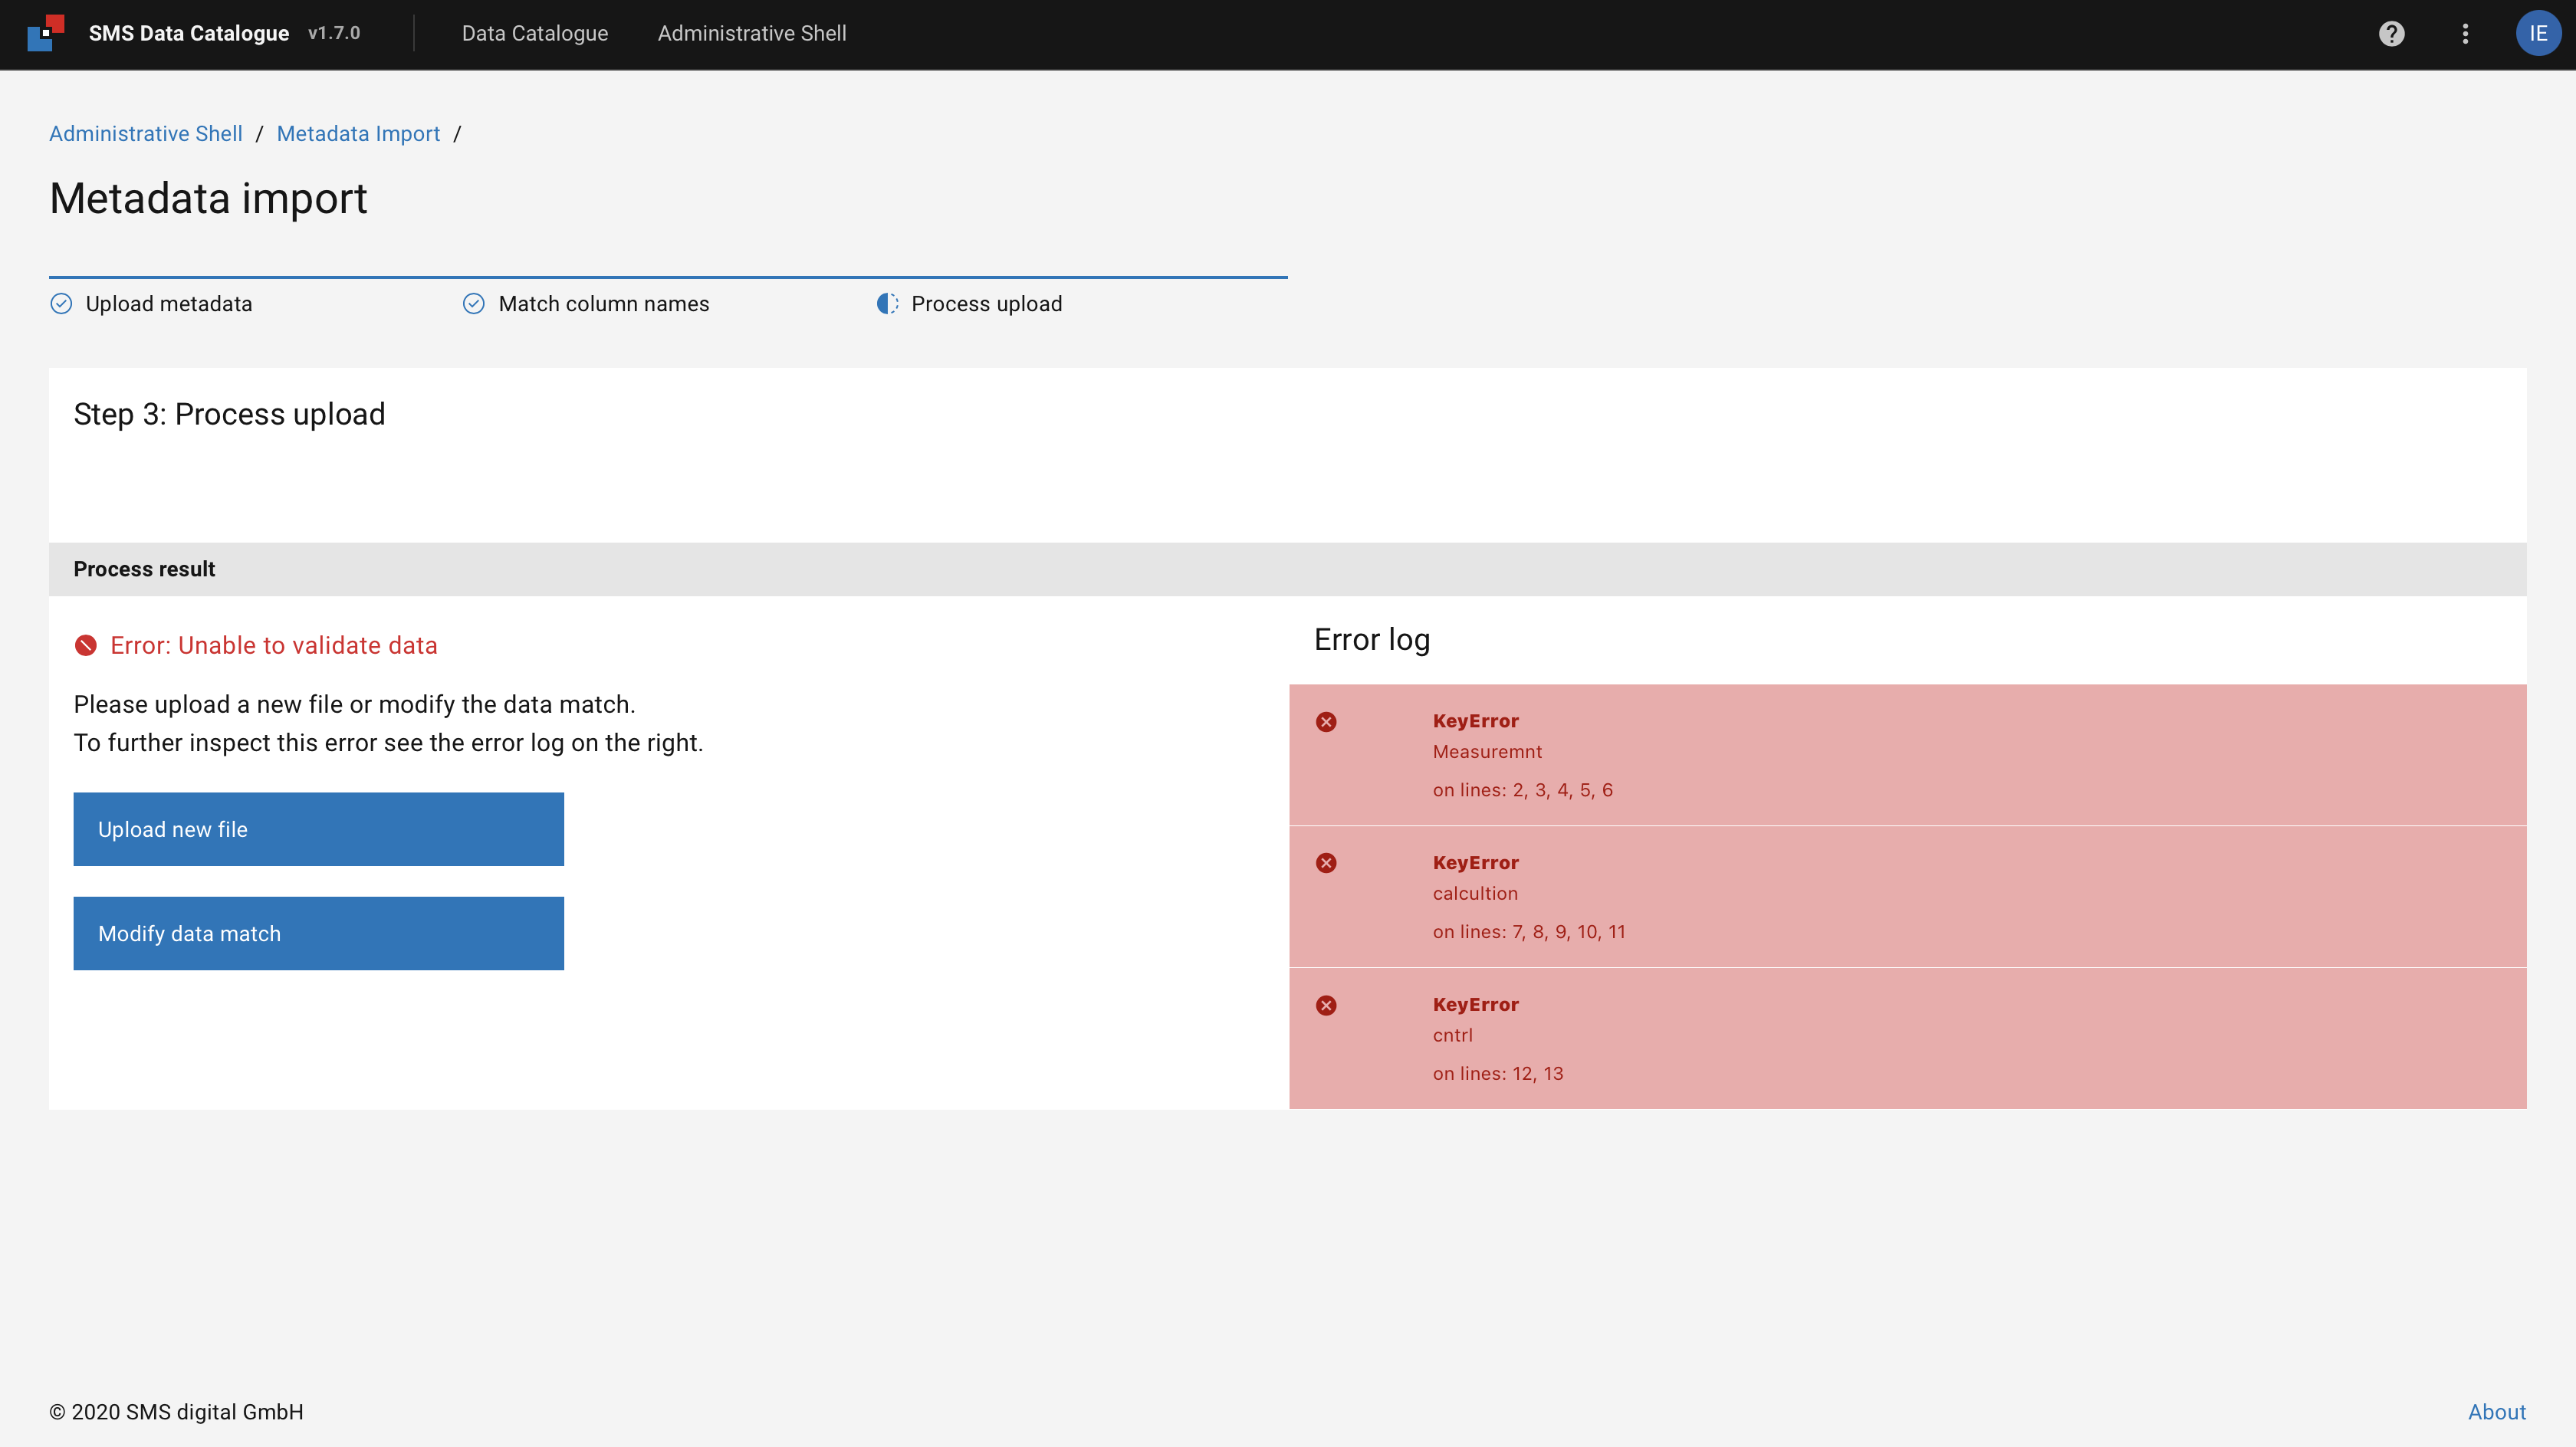The image size is (2576, 1447).
Task: Open the three-dot overflow menu
Action: pyautogui.click(x=2465, y=34)
